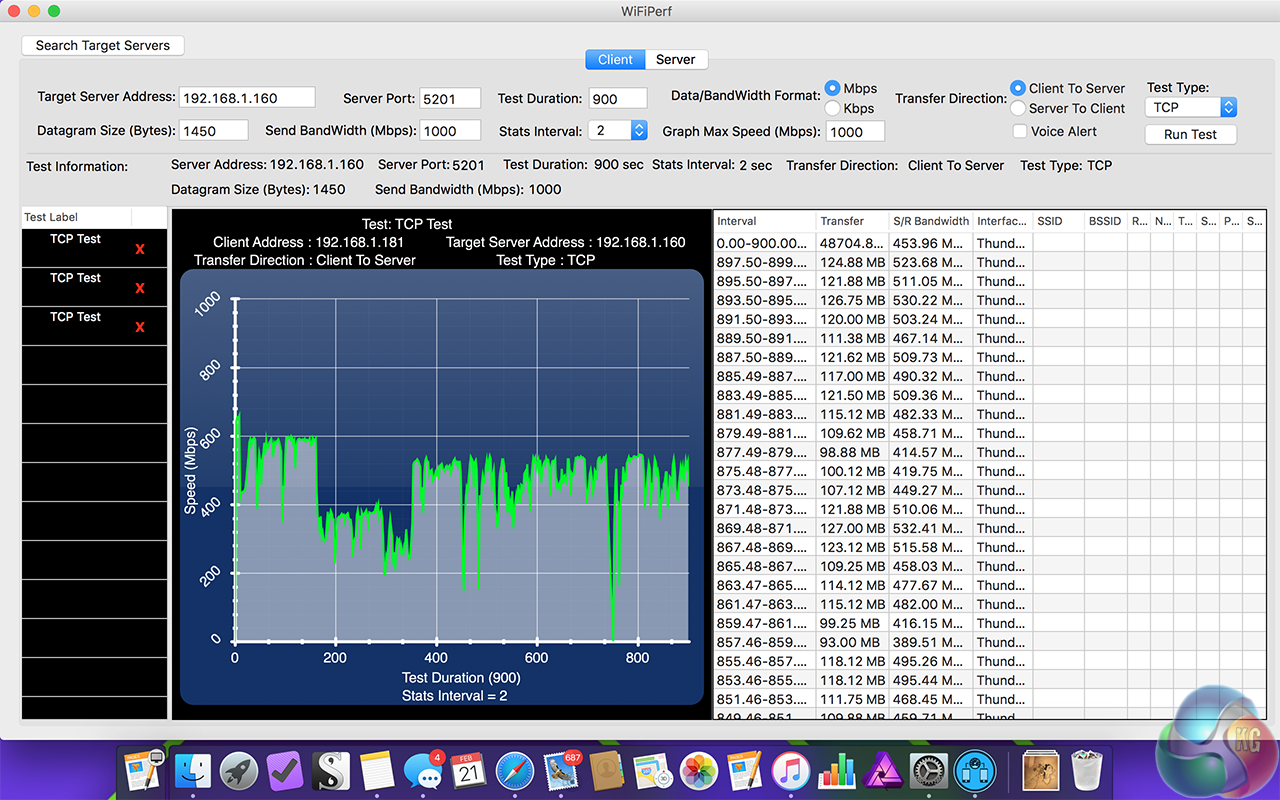Open Safari from the dock

(x=515, y=771)
